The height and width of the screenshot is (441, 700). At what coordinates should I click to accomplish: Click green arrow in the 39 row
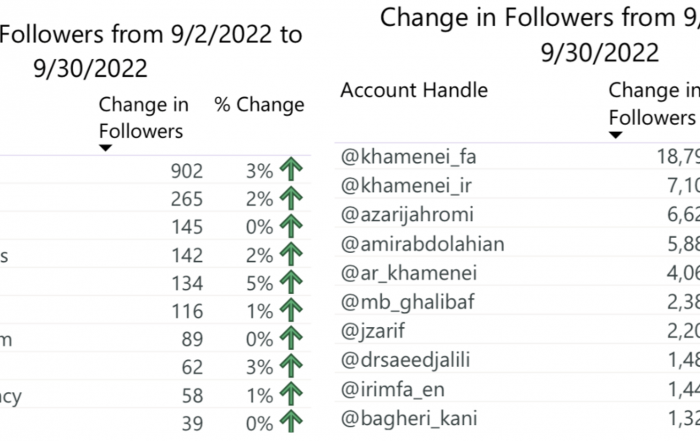pos(292,421)
